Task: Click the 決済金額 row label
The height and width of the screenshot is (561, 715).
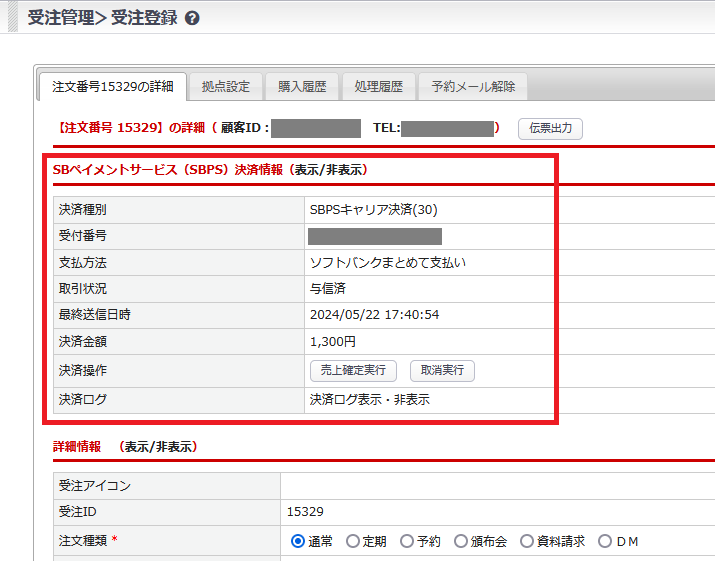Action: 83,342
